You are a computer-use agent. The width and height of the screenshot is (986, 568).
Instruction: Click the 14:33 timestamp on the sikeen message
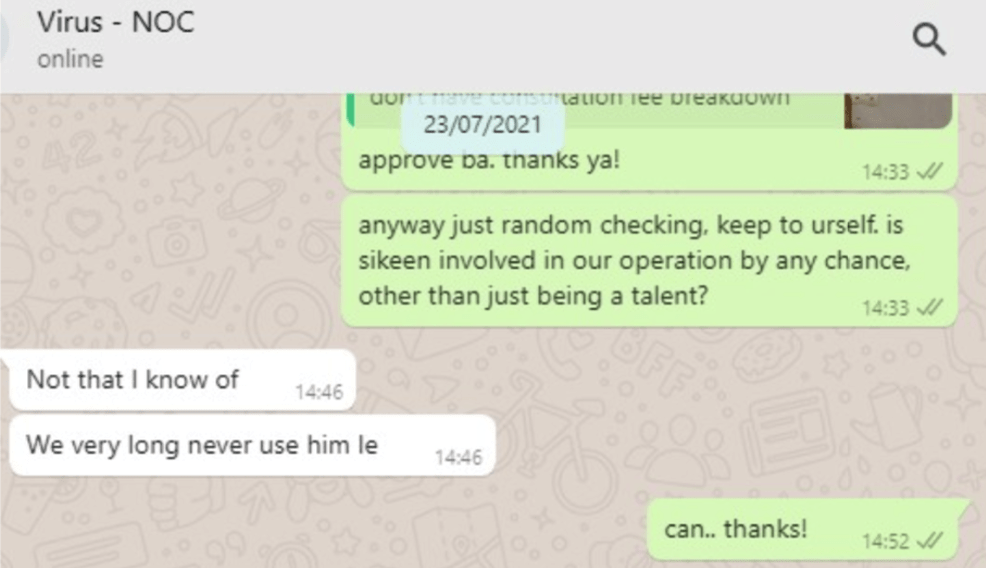[885, 308]
